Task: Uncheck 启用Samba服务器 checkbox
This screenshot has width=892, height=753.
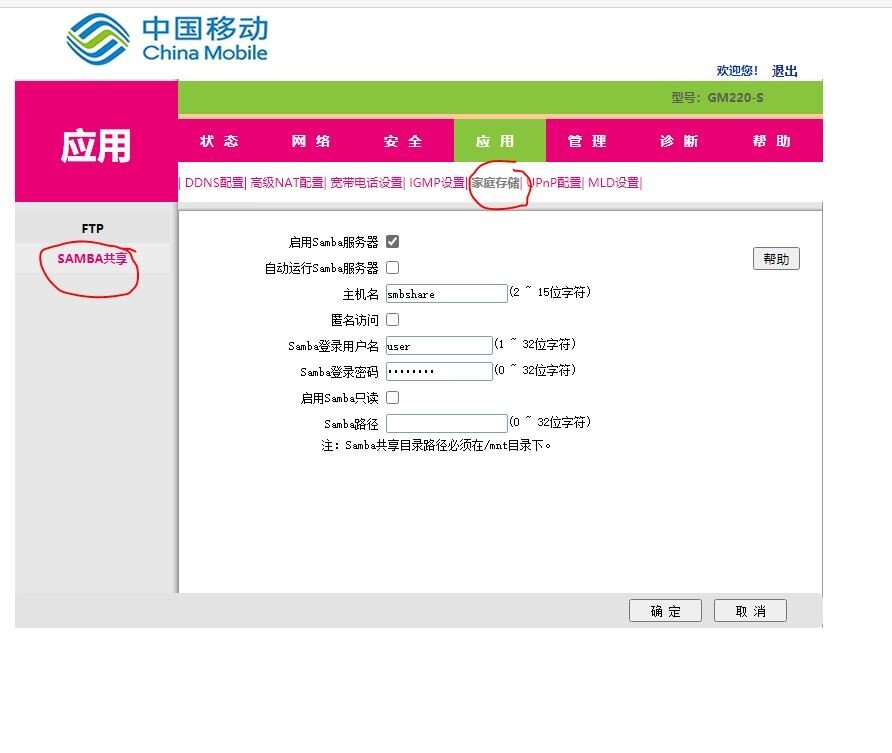Action: coord(393,242)
